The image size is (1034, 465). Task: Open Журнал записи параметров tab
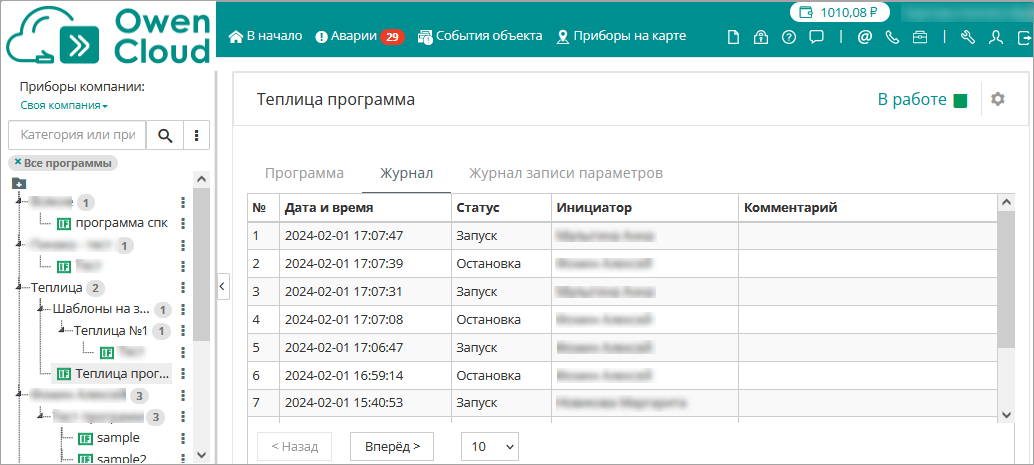566,173
